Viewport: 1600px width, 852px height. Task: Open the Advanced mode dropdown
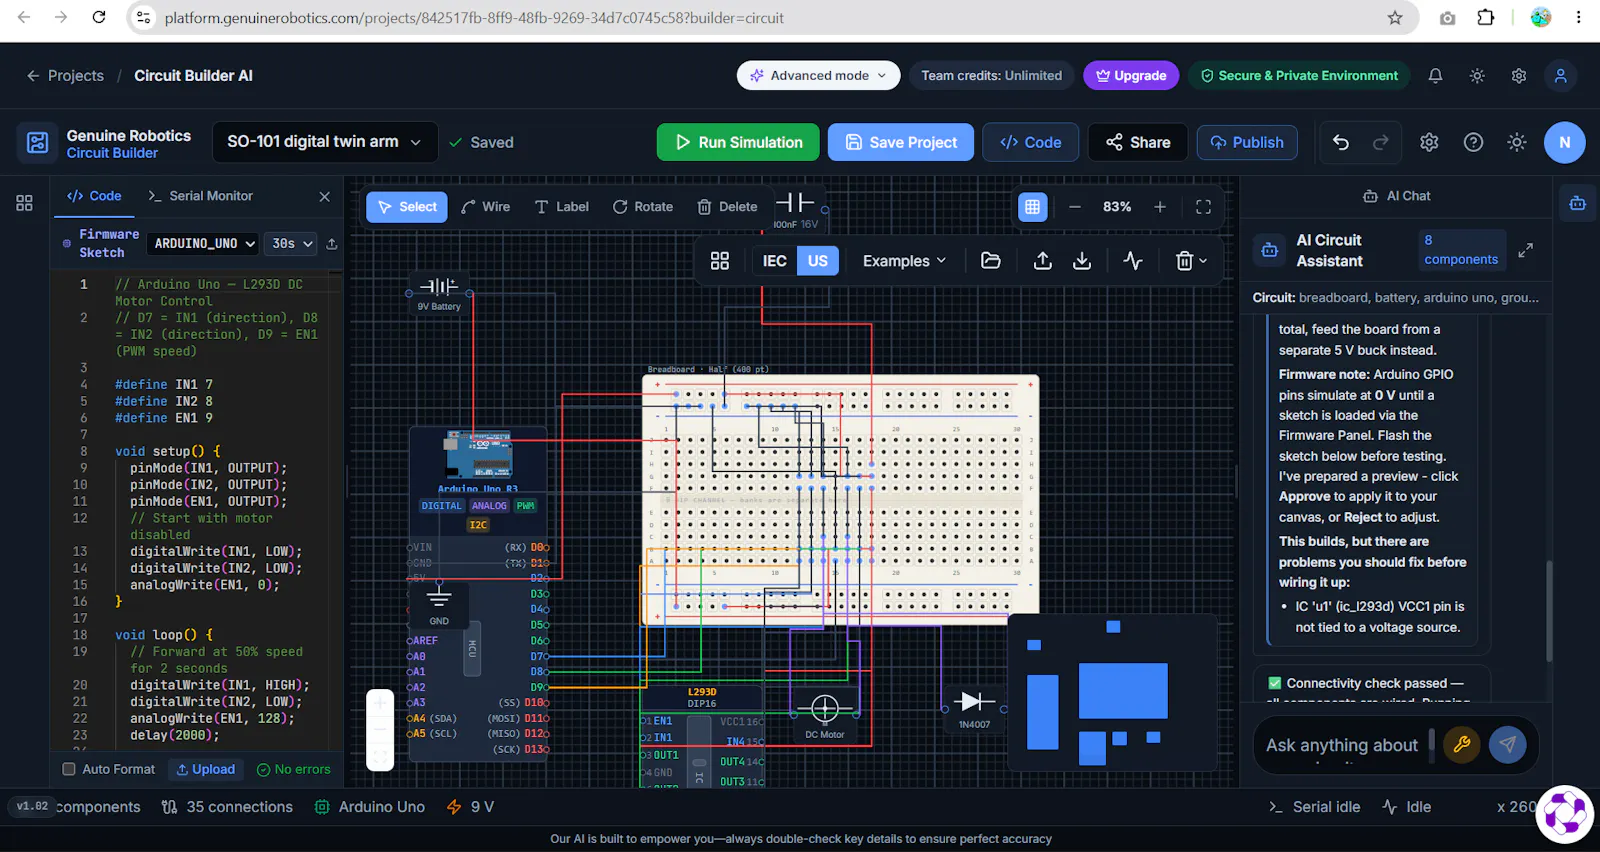point(819,76)
